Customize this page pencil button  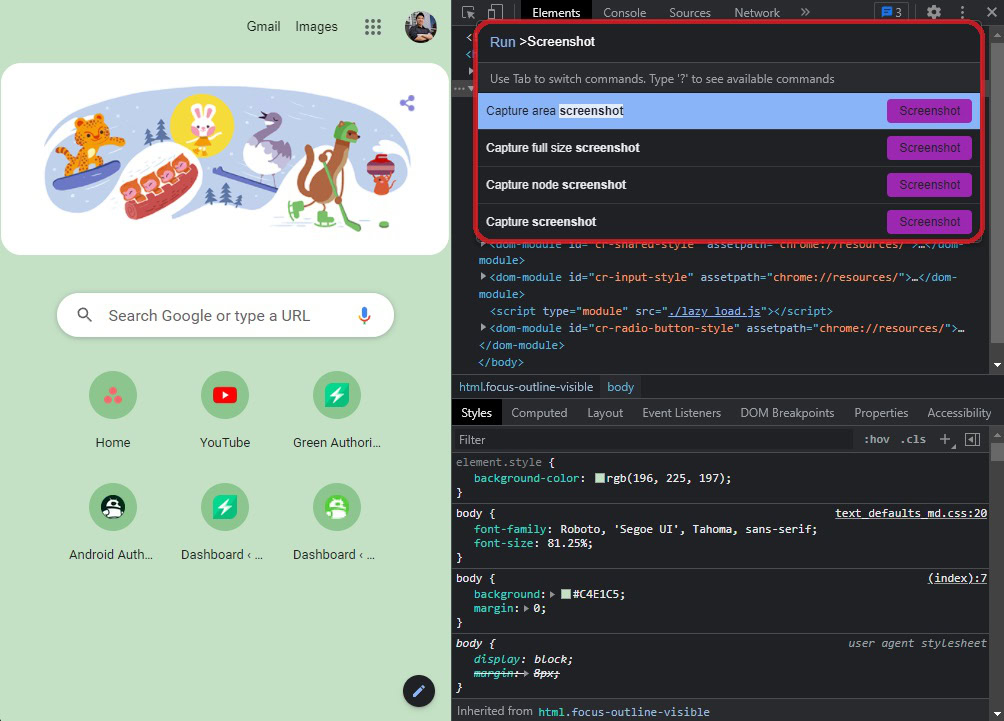click(x=419, y=691)
